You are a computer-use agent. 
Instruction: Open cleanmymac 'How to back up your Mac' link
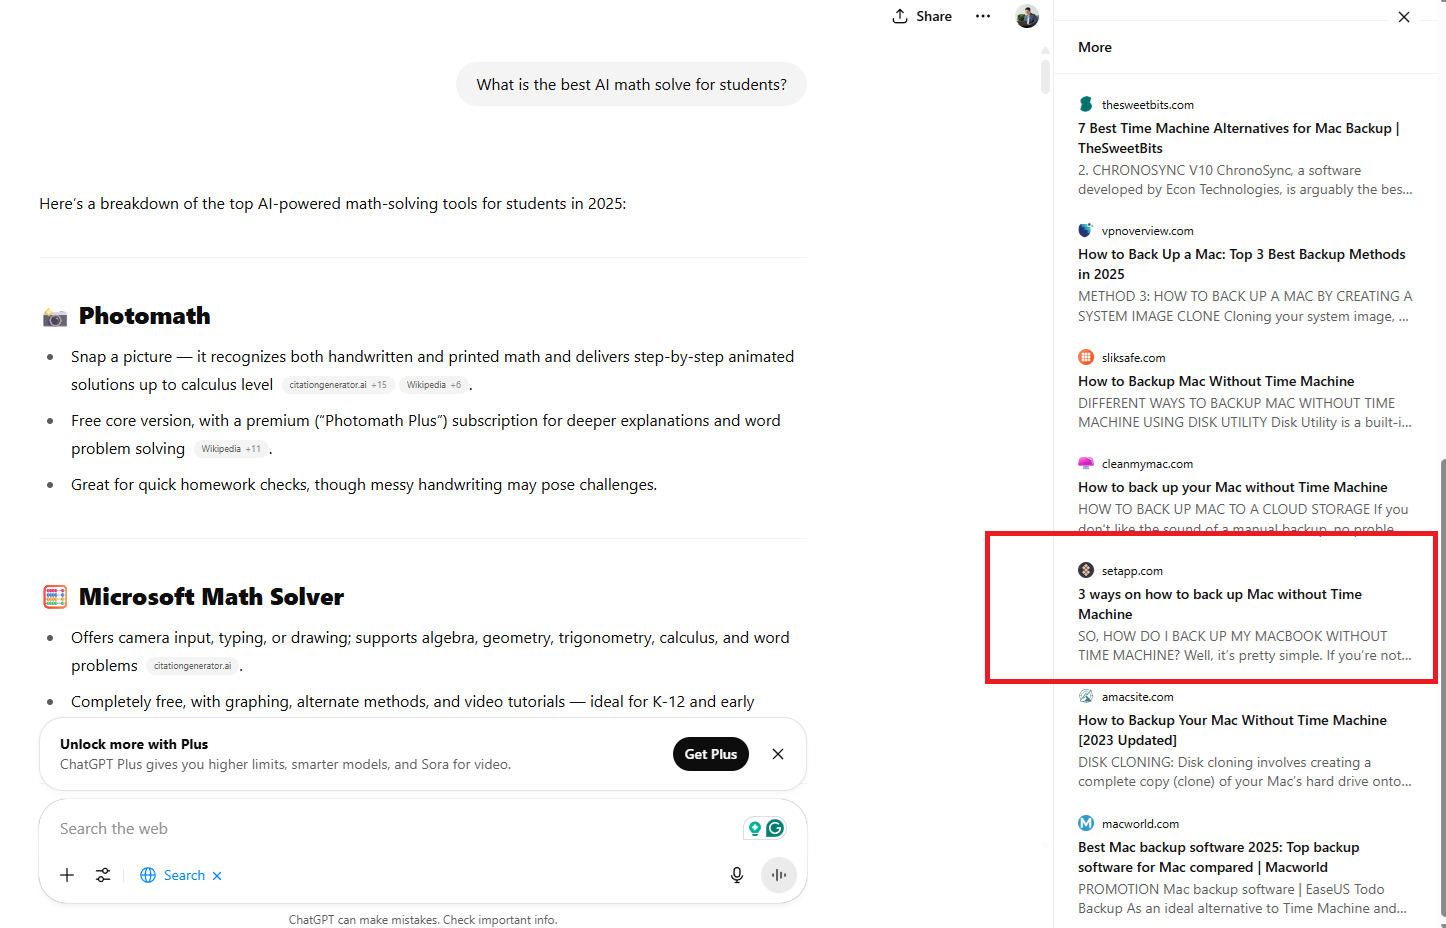[1232, 487]
